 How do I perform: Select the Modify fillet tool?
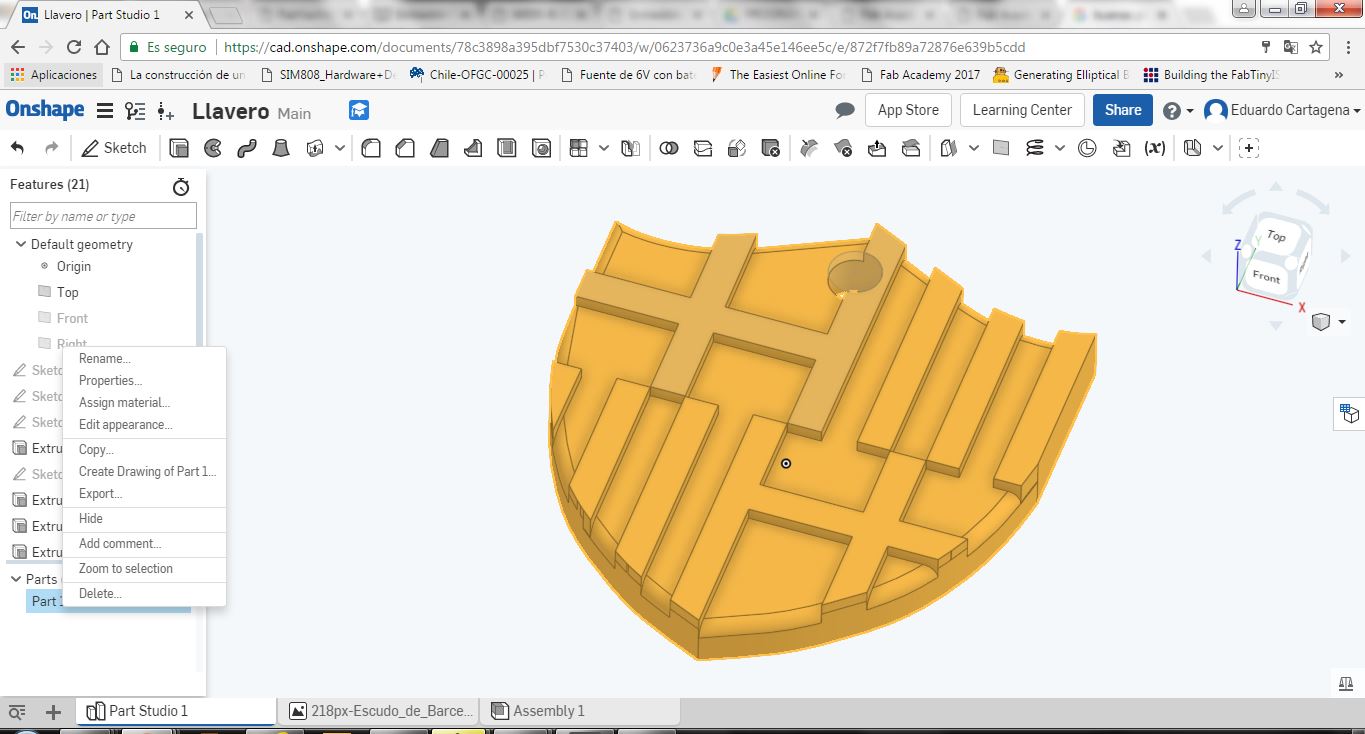[809, 148]
